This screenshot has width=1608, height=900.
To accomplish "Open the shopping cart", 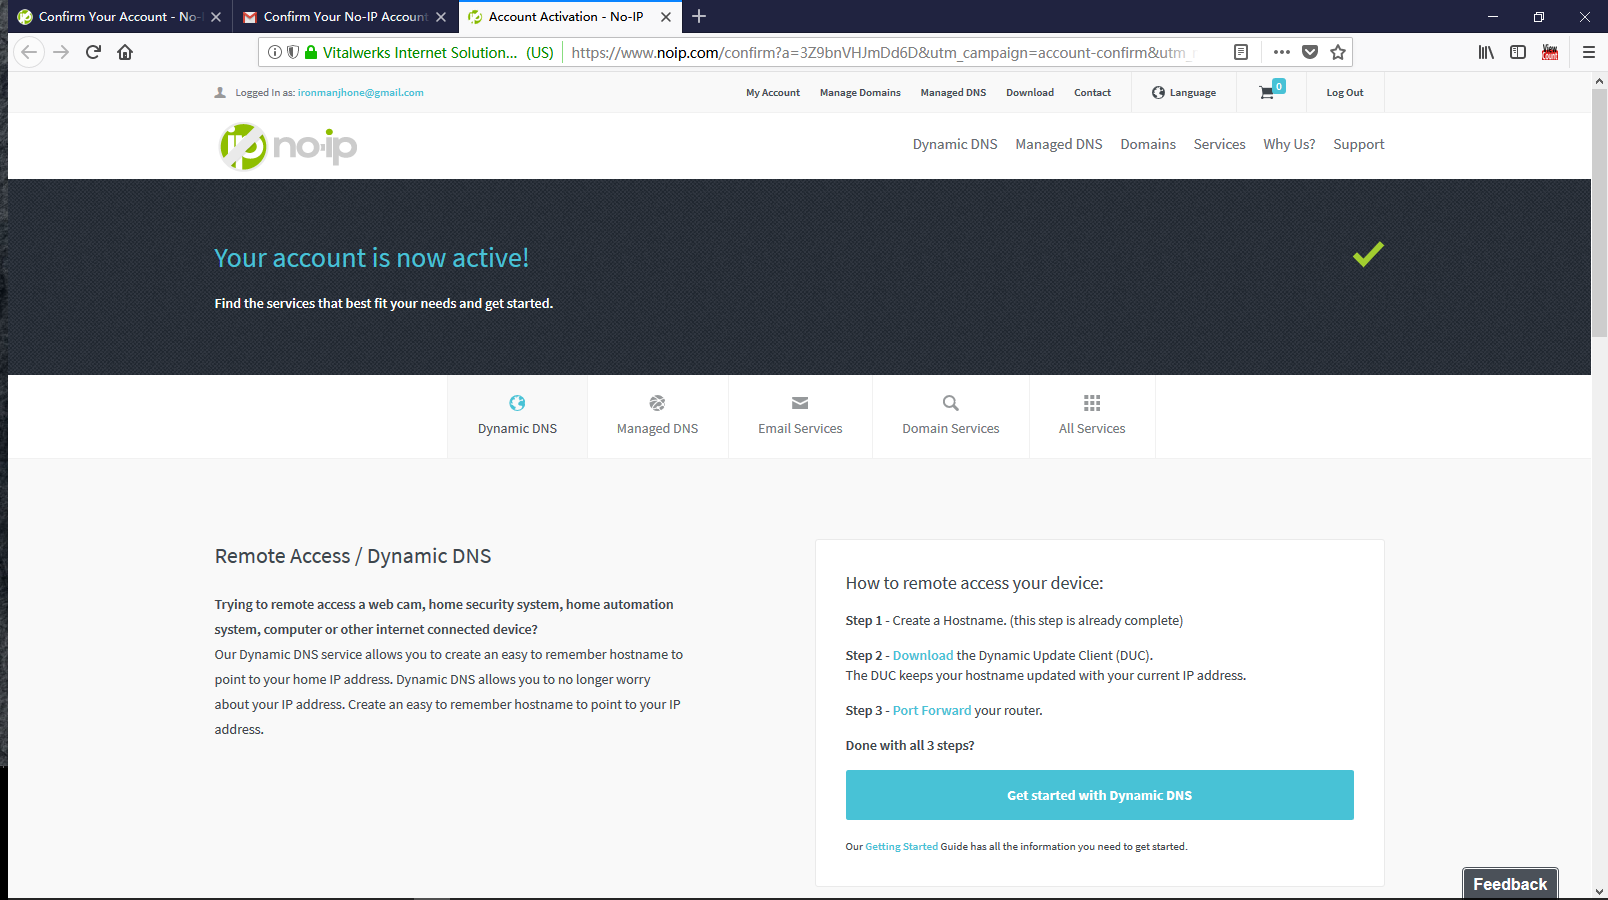I will [1271, 90].
